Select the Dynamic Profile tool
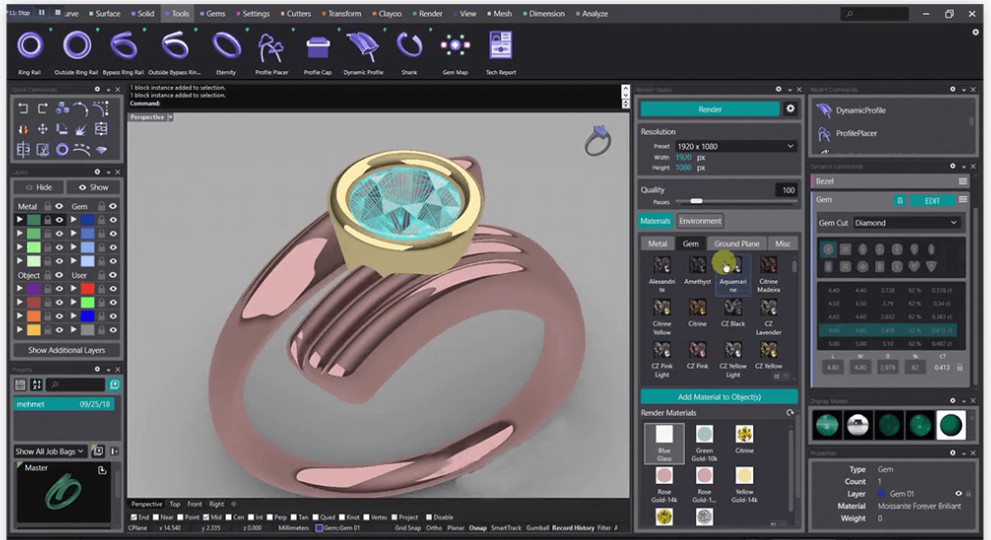This screenshot has width=991, height=540. (x=363, y=46)
